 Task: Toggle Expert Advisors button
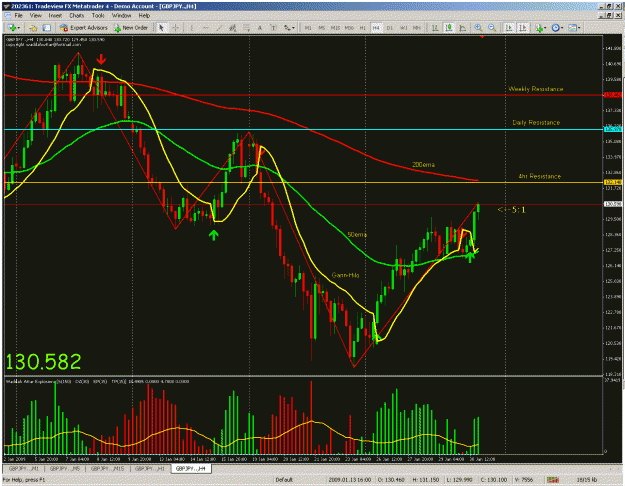(84, 28)
